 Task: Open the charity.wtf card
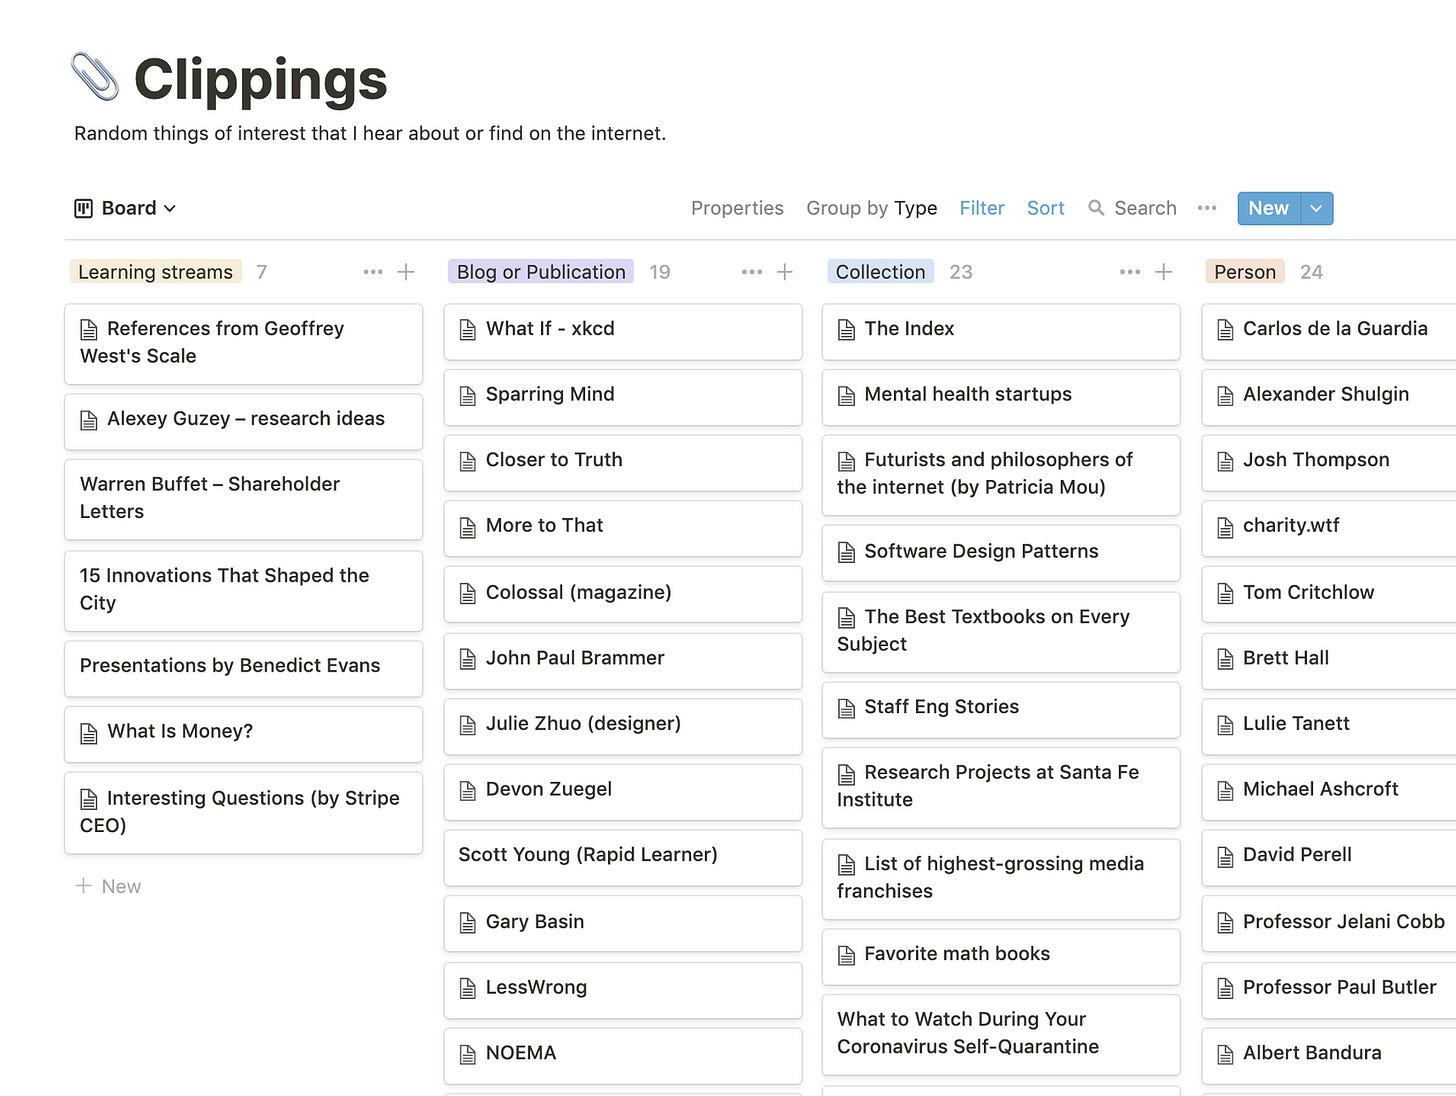[1329, 528]
